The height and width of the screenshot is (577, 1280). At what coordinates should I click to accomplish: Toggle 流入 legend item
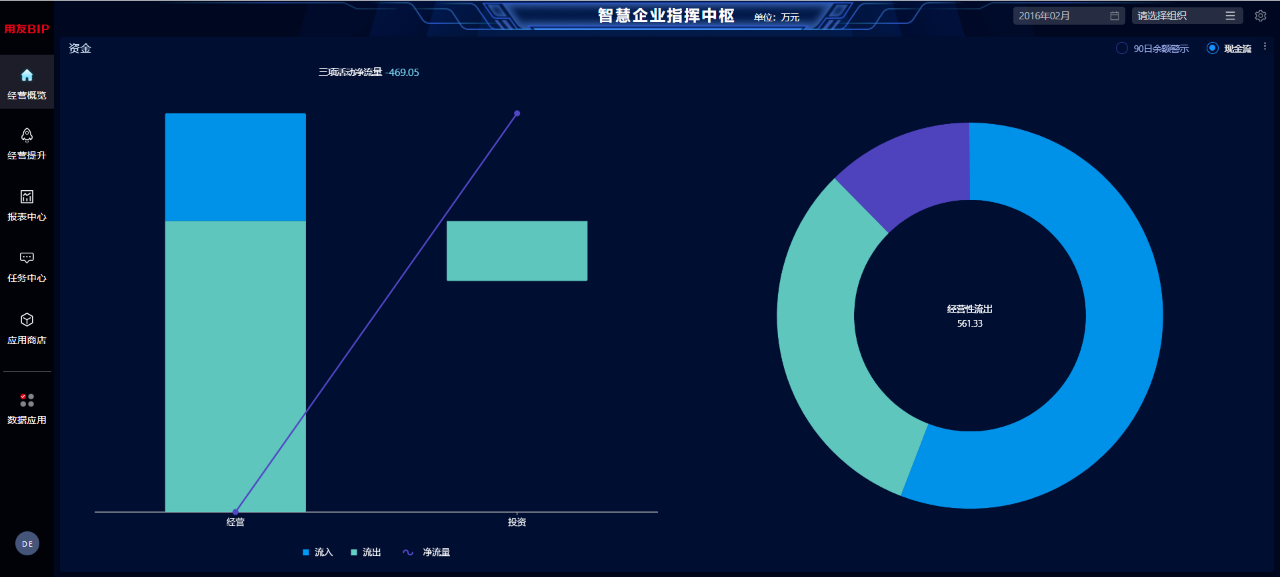(318, 552)
